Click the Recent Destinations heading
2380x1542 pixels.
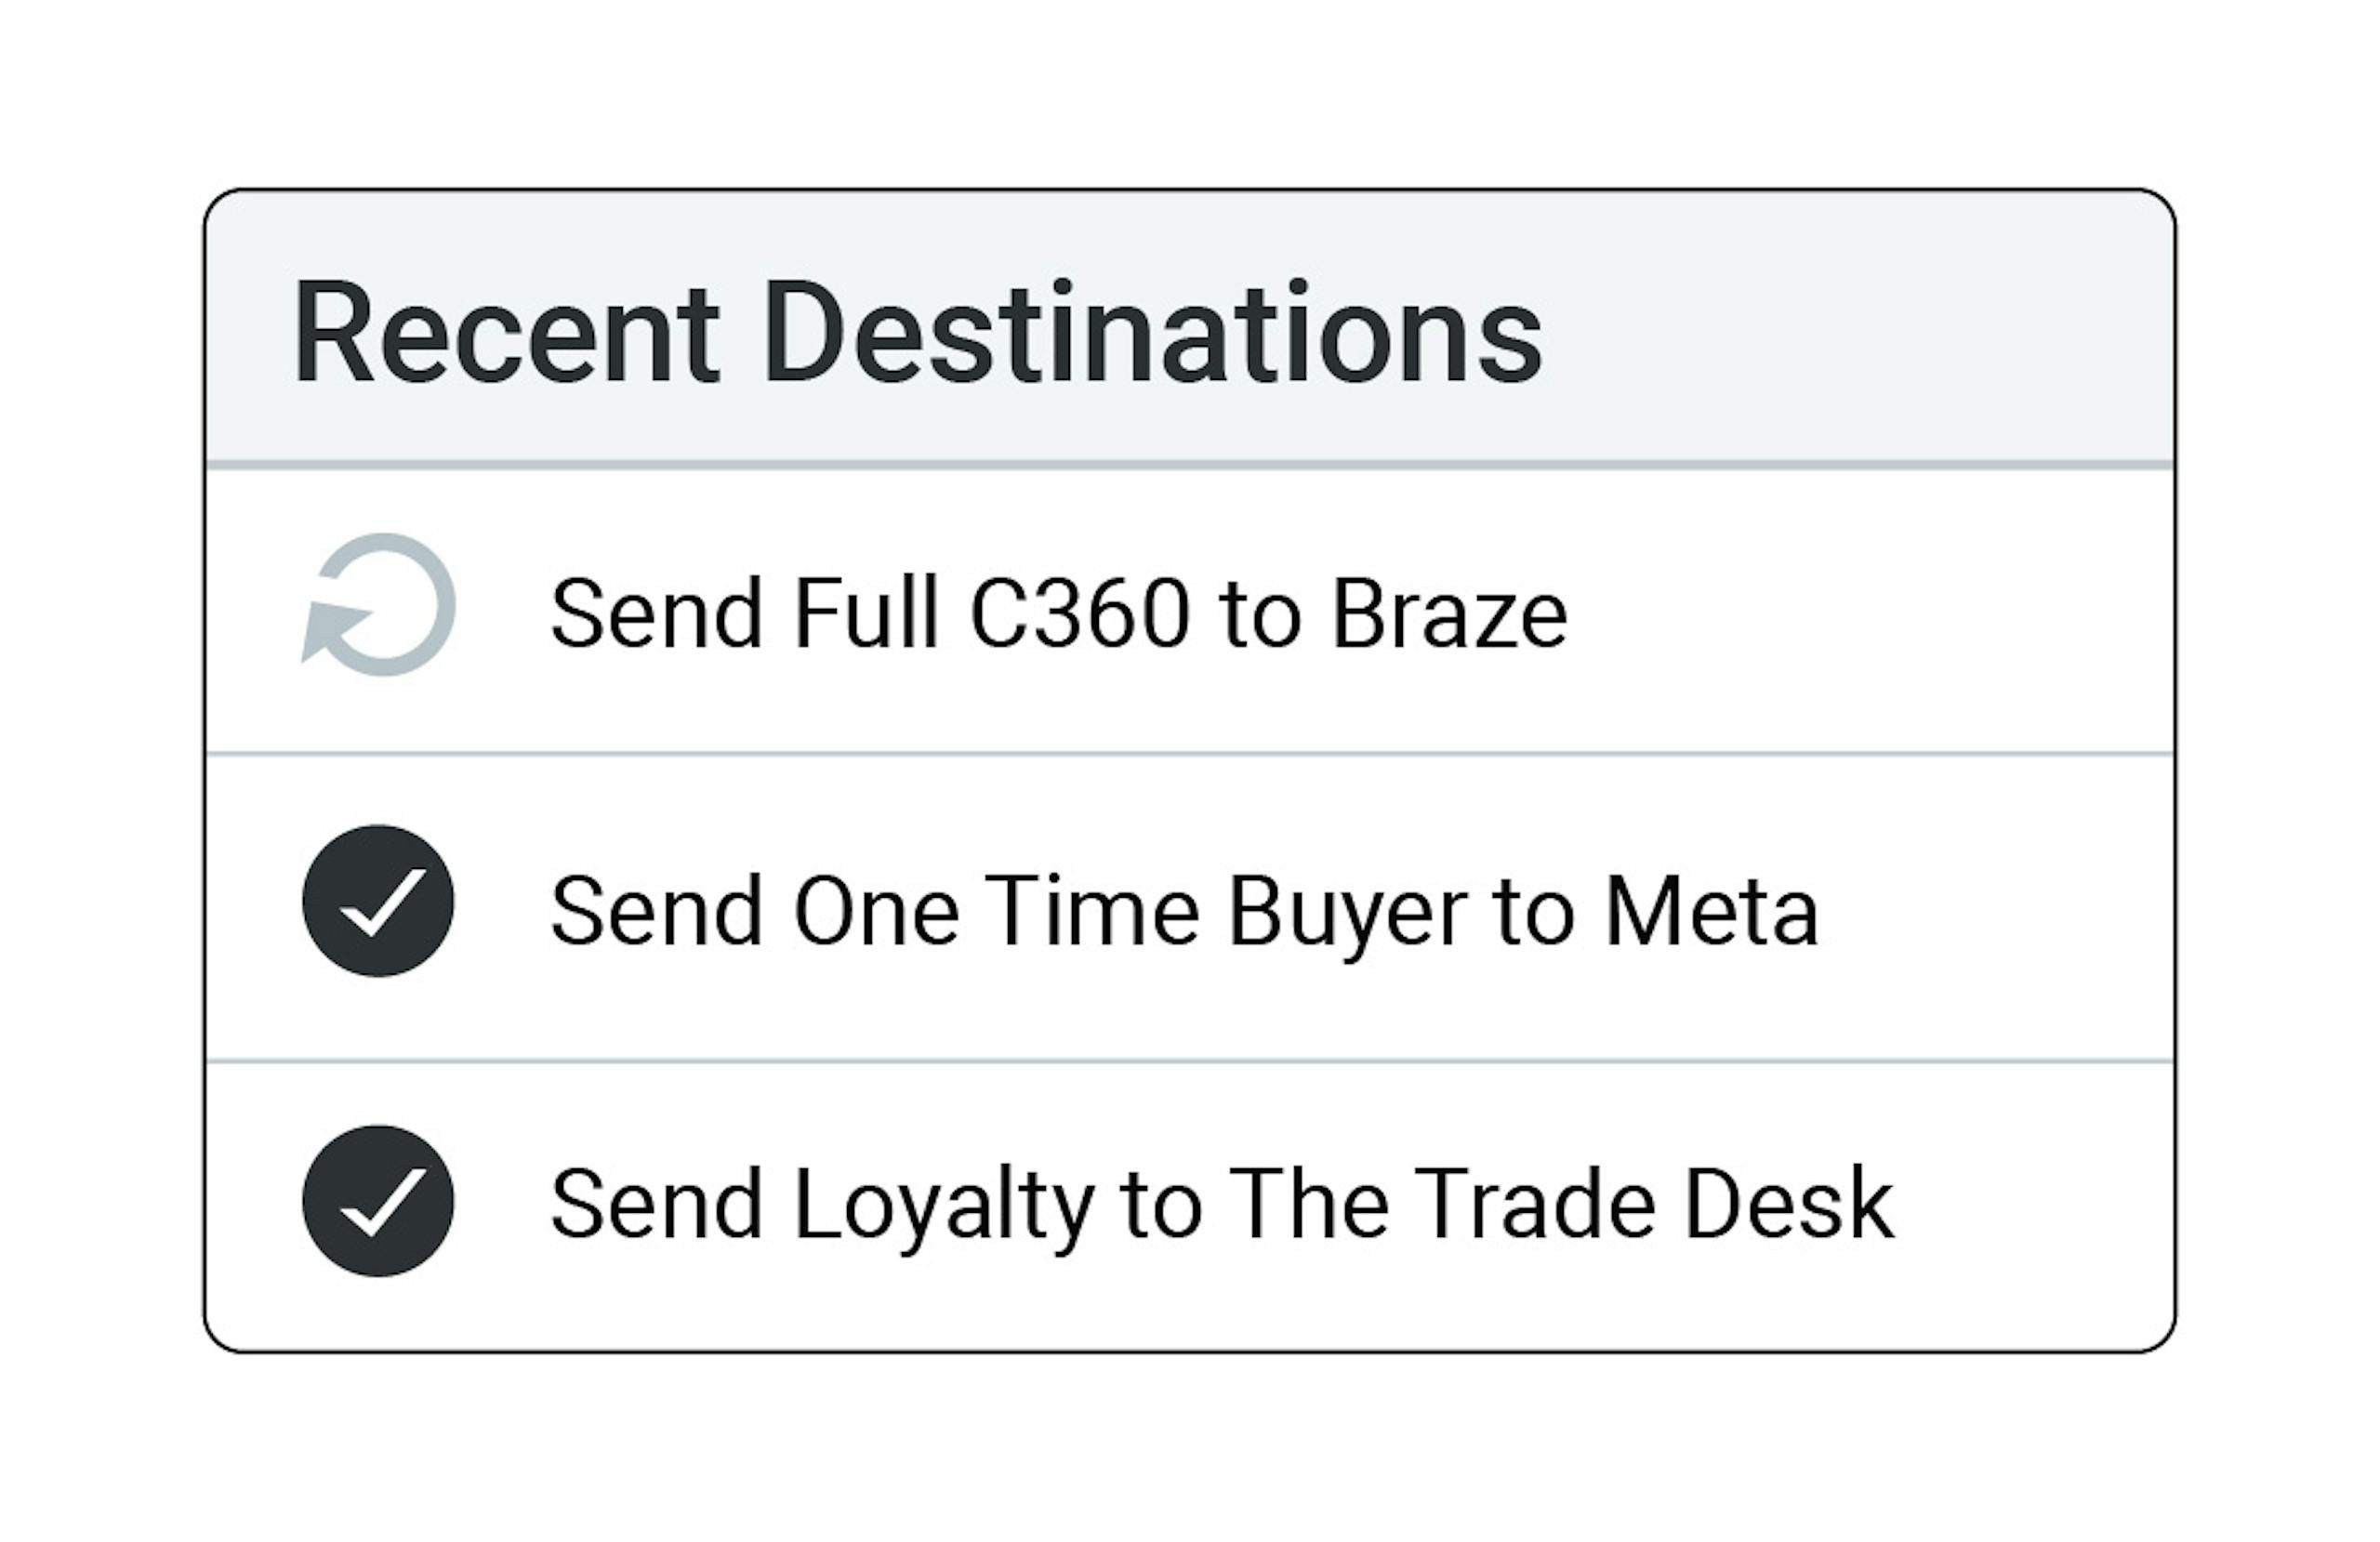tap(916, 332)
